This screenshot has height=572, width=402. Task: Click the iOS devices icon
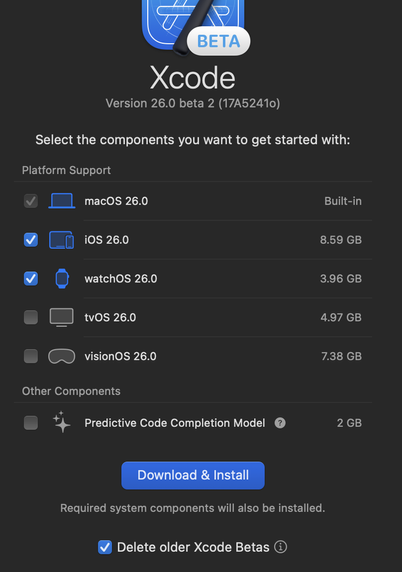(x=62, y=240)
